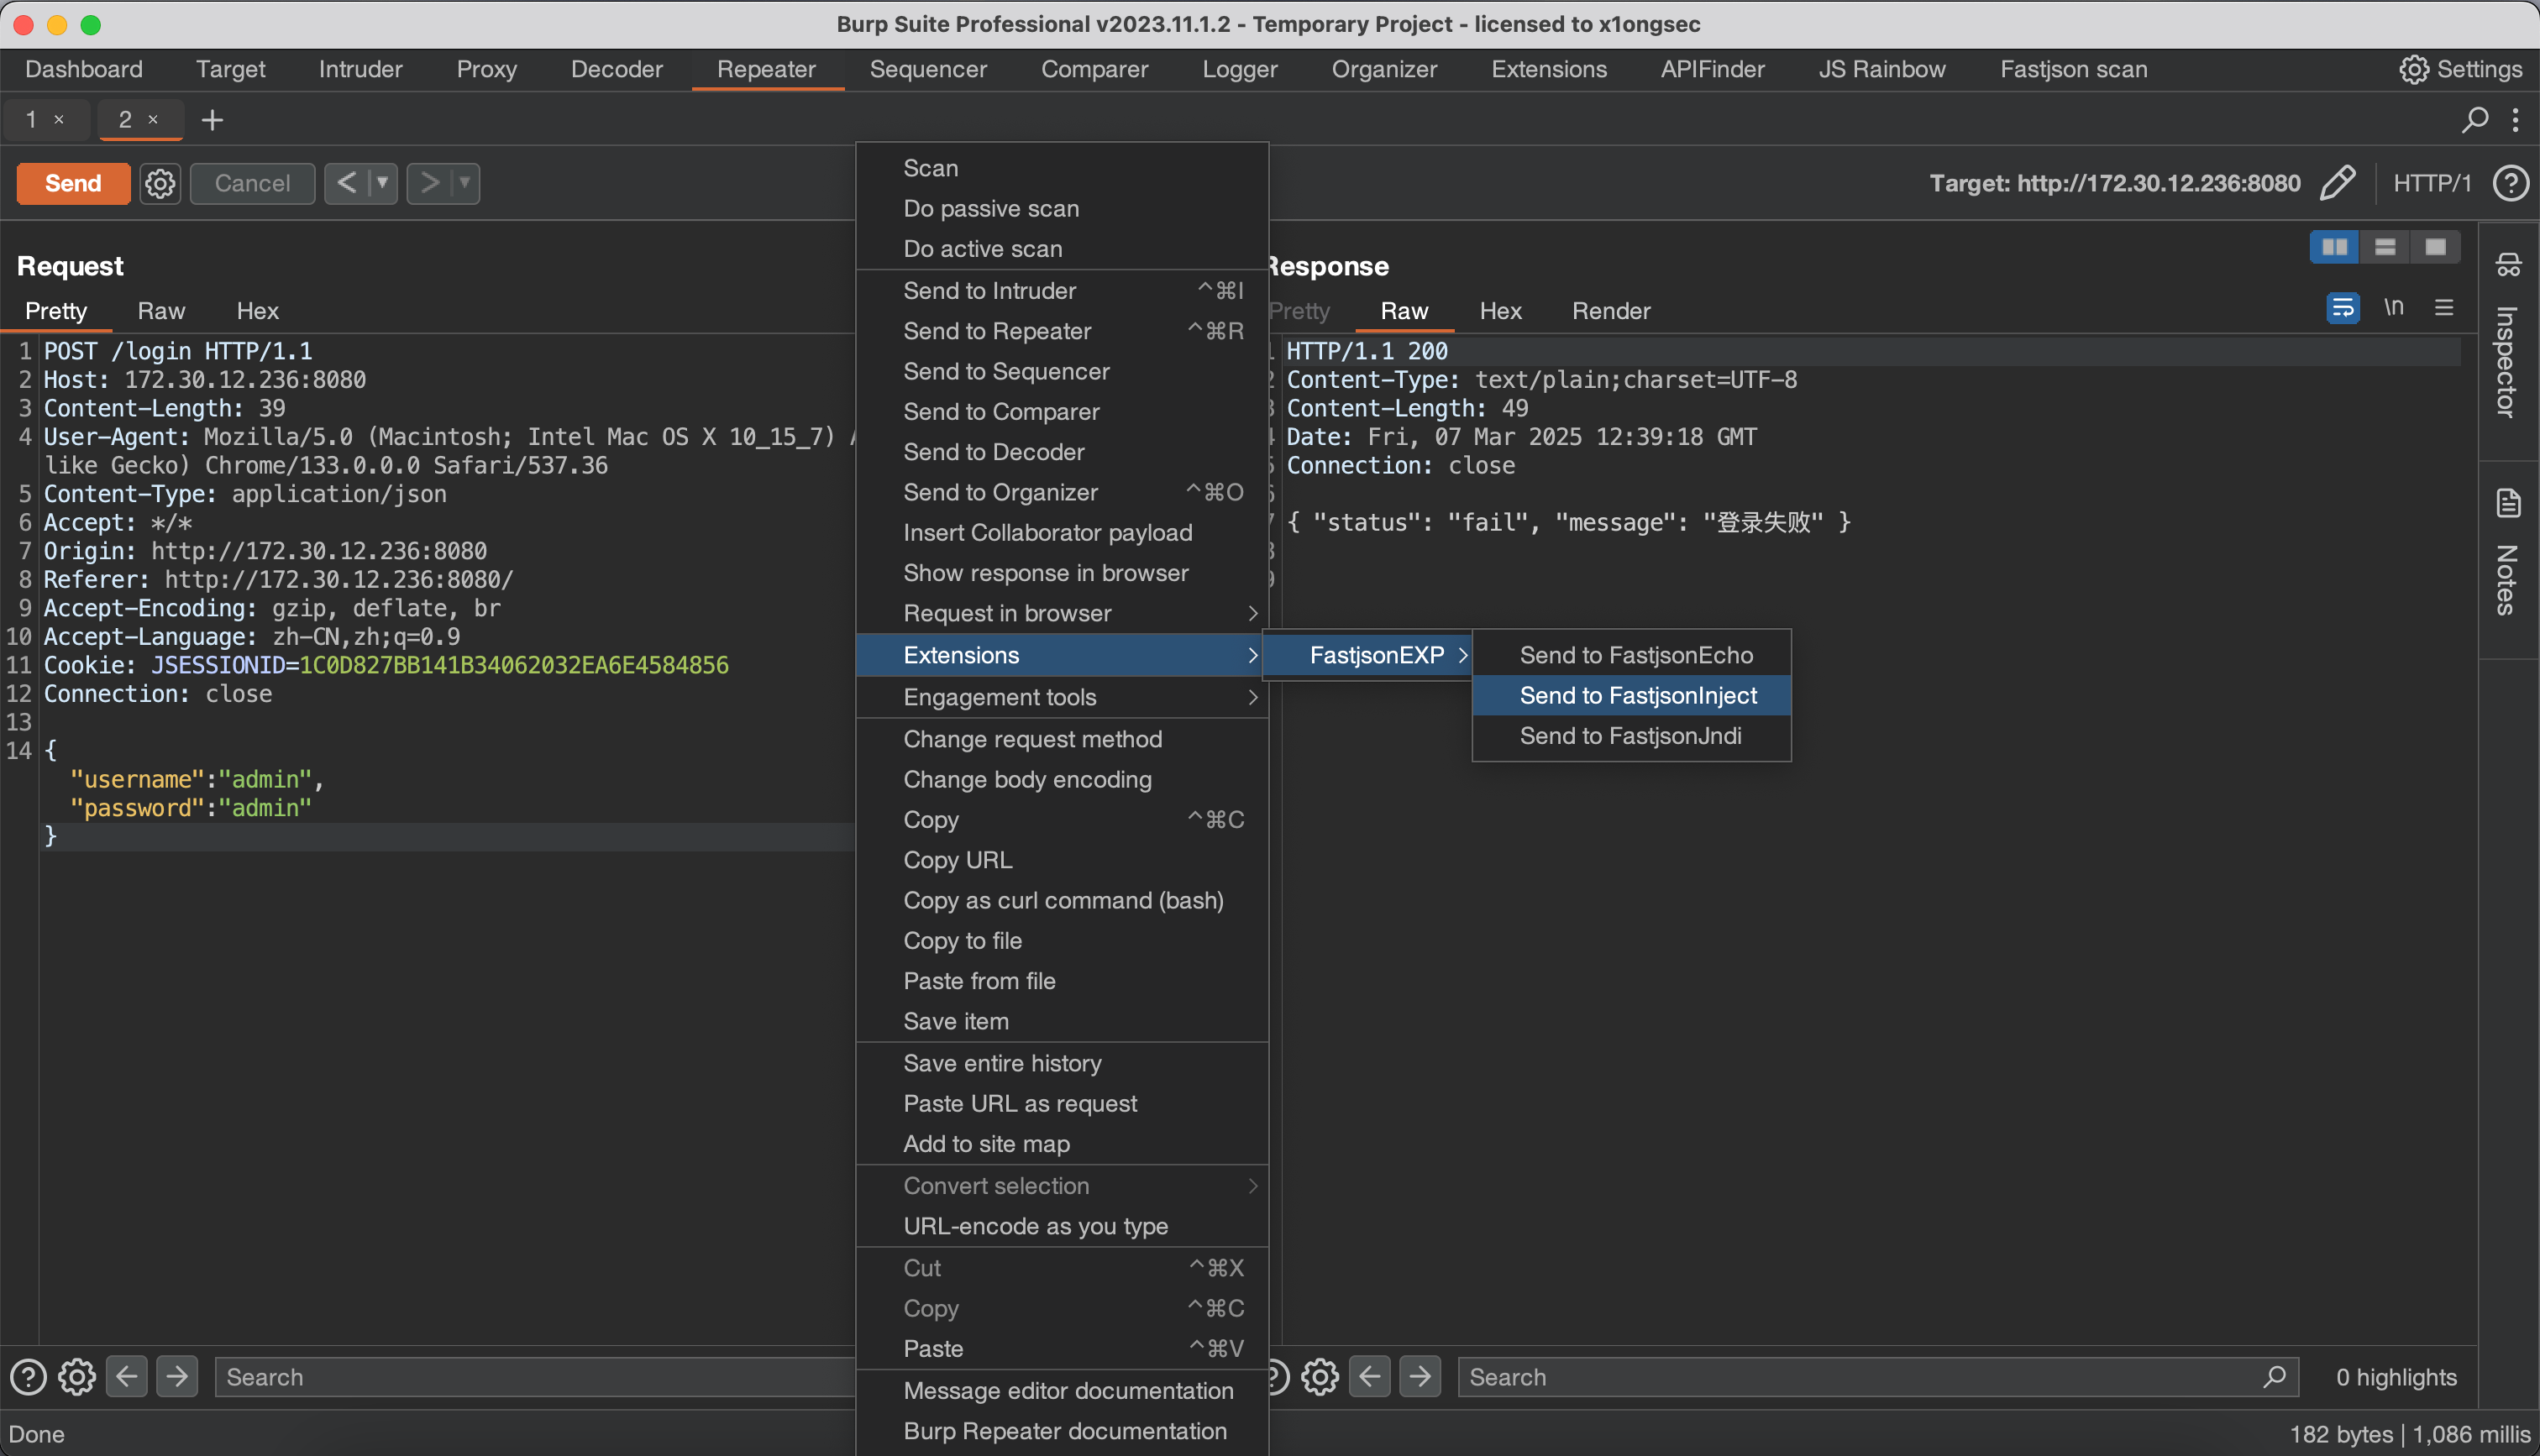
Task: Open response Hex view tab
Action: [x=1500, y=311]
